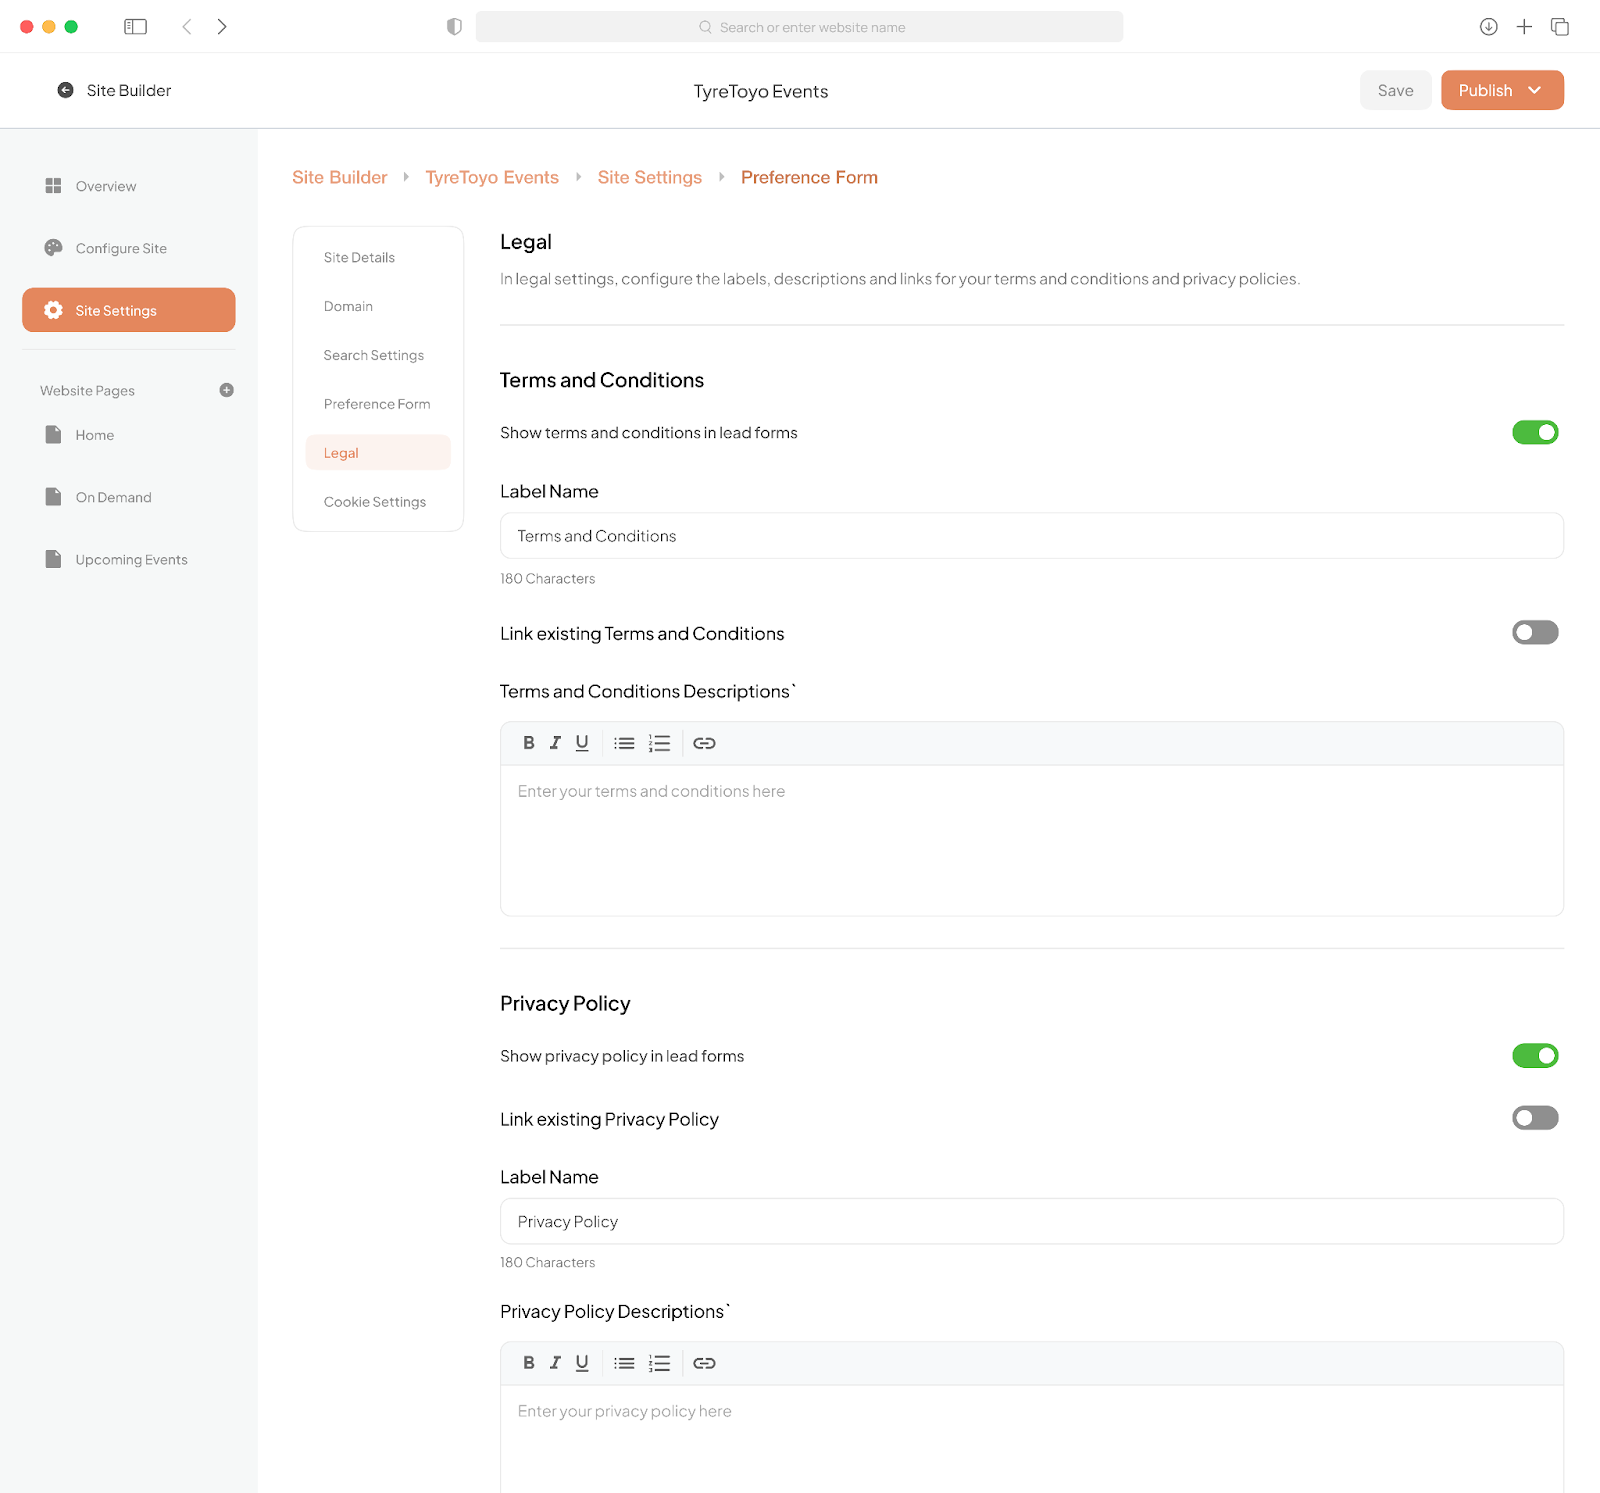
Task: Go back with the browser back arrow
Action: pyautogui.click(x=187, y=27)
